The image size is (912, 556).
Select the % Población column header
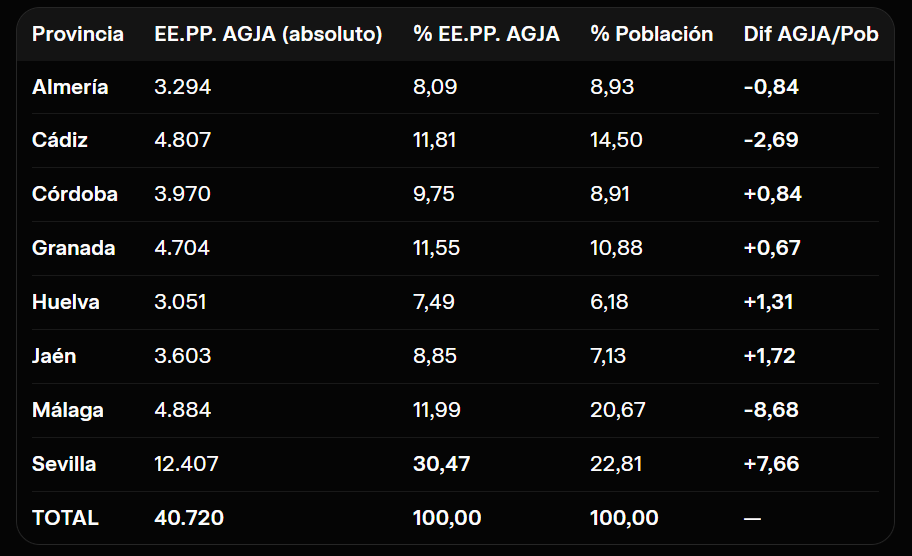(x=651, y=34)
